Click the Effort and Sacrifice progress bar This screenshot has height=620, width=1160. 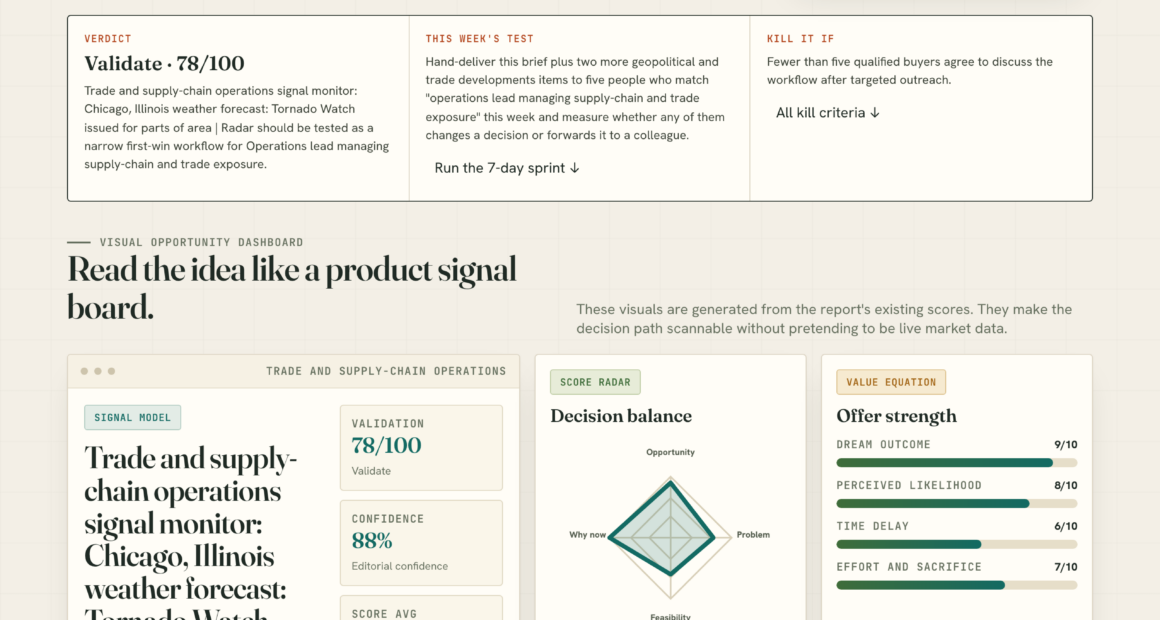point(957,584)
